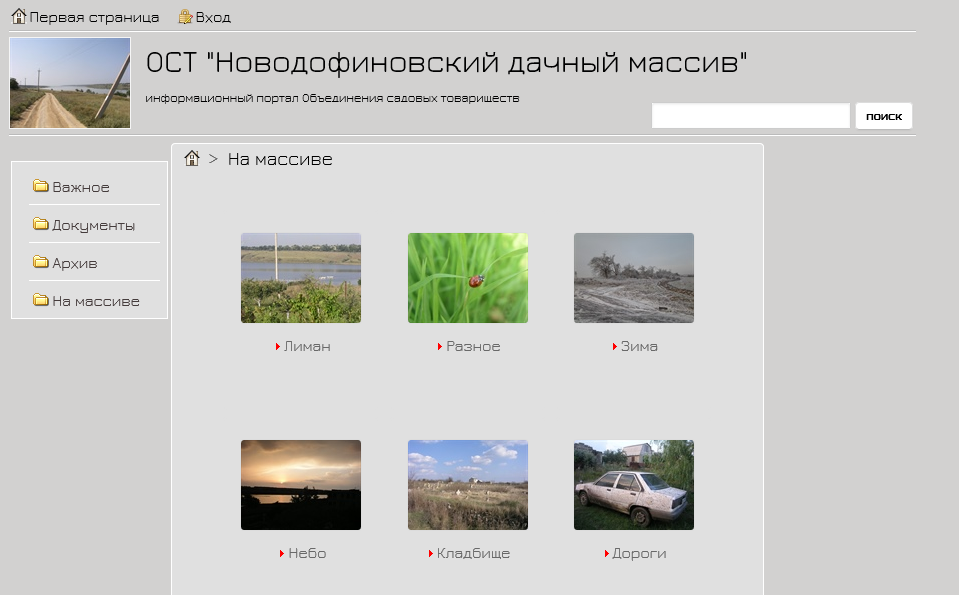959x595 pixels.
Task: Click the Кладбище album caption link
Action: [x=473, y=554]
